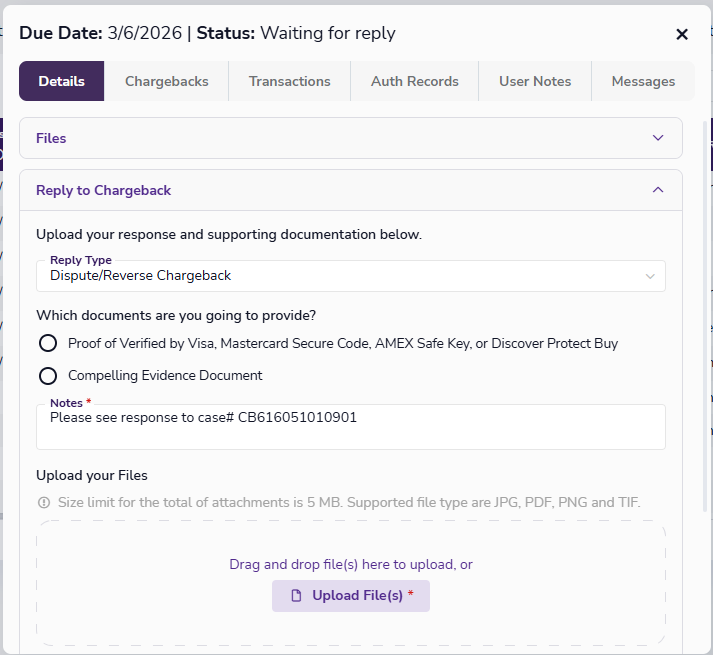Viewport: 713px width, 655px height.
Task: Select the Compelling Evidence Document radio button
Action: [x=47, y=376]
